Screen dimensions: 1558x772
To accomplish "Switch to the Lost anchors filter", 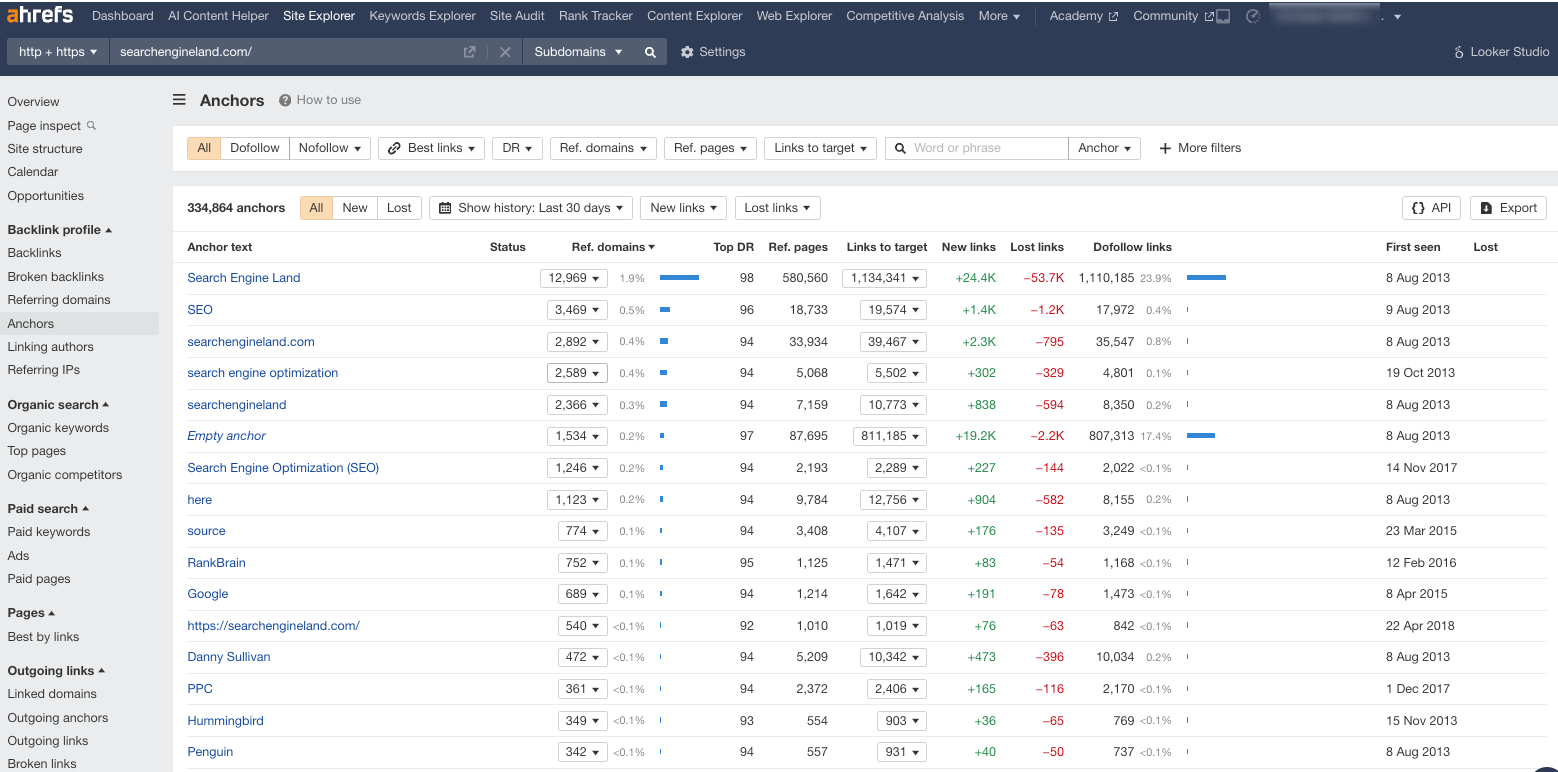I will pyautogui.click(x=399, y=208).
